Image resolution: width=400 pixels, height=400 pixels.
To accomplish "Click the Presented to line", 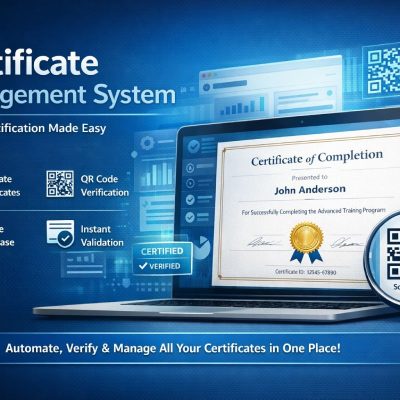I will pyautogui.click(x=310, y=177).
